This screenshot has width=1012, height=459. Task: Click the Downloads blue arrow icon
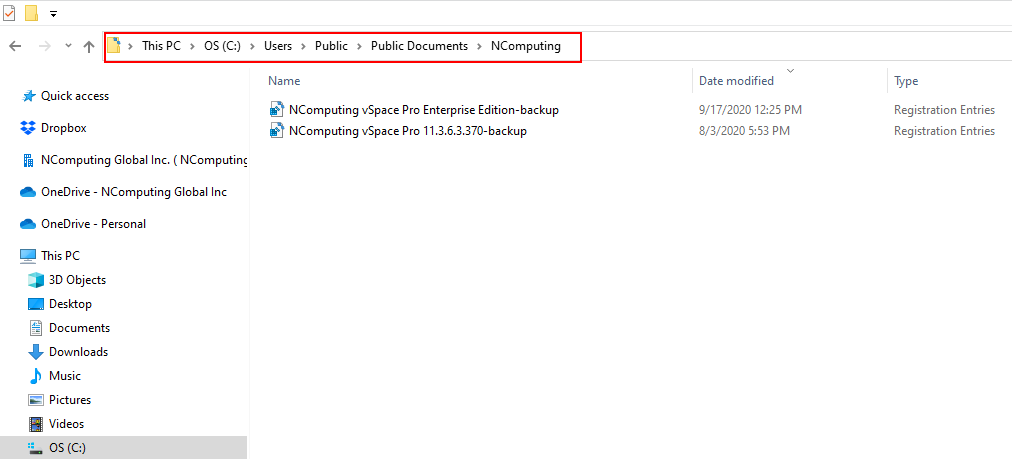(x=35, y=352)
